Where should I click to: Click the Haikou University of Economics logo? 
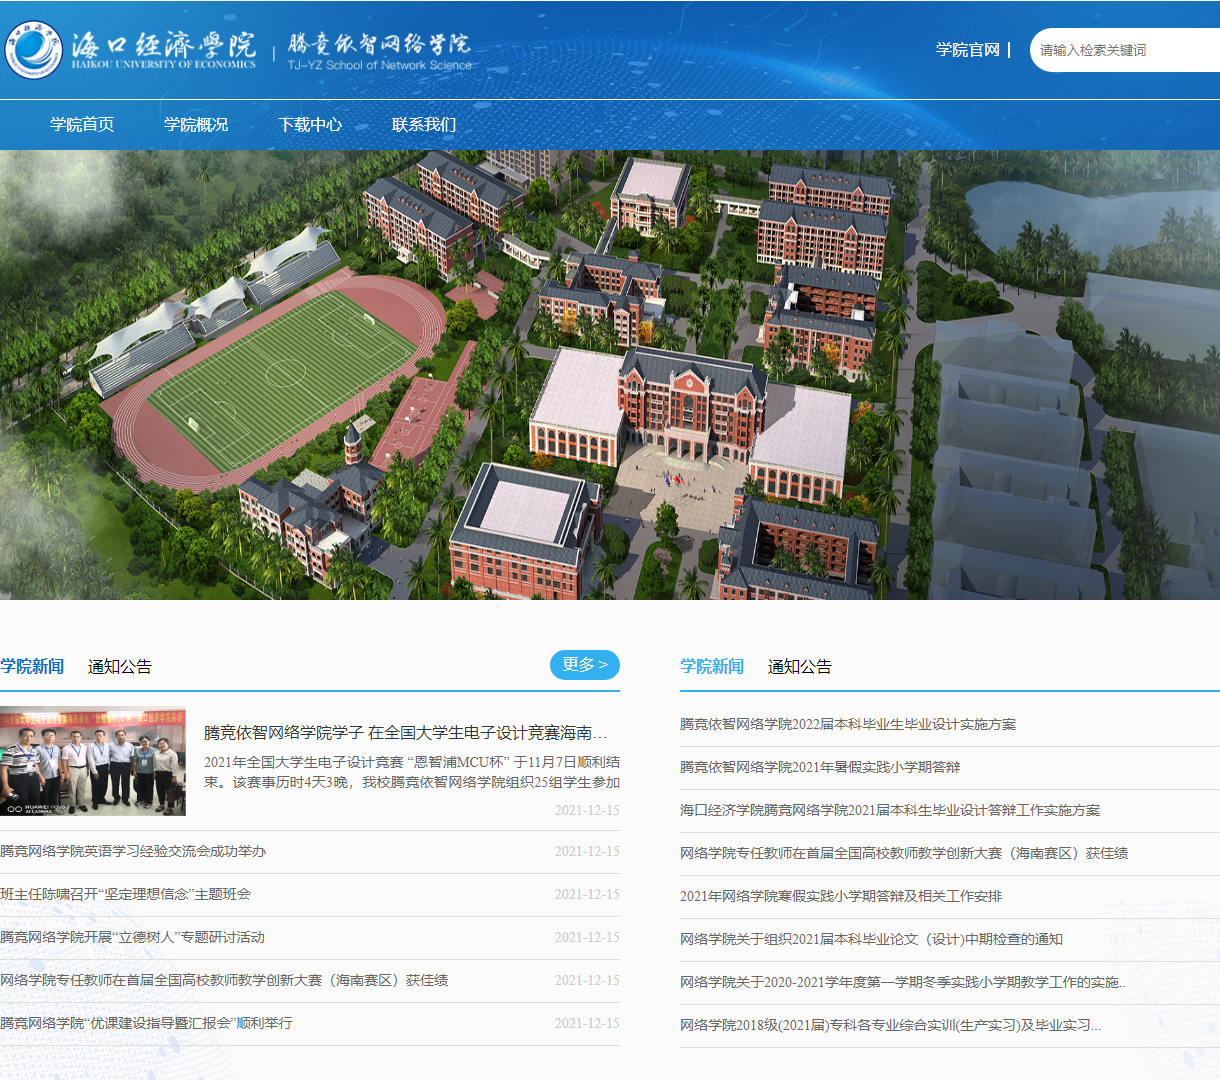click(x=36, y=46)
